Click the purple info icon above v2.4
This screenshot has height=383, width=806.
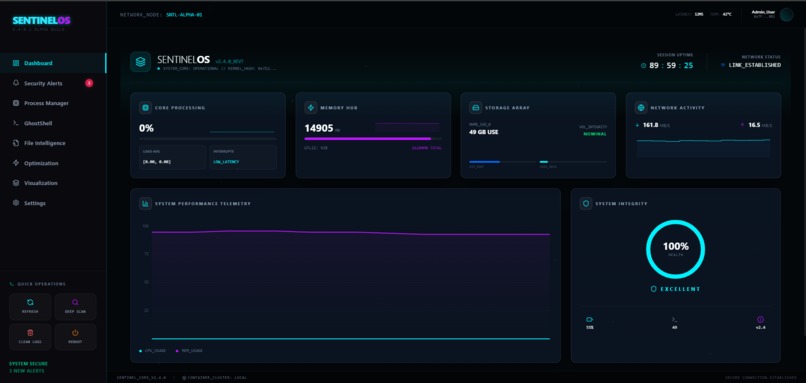tap(761, 319)
